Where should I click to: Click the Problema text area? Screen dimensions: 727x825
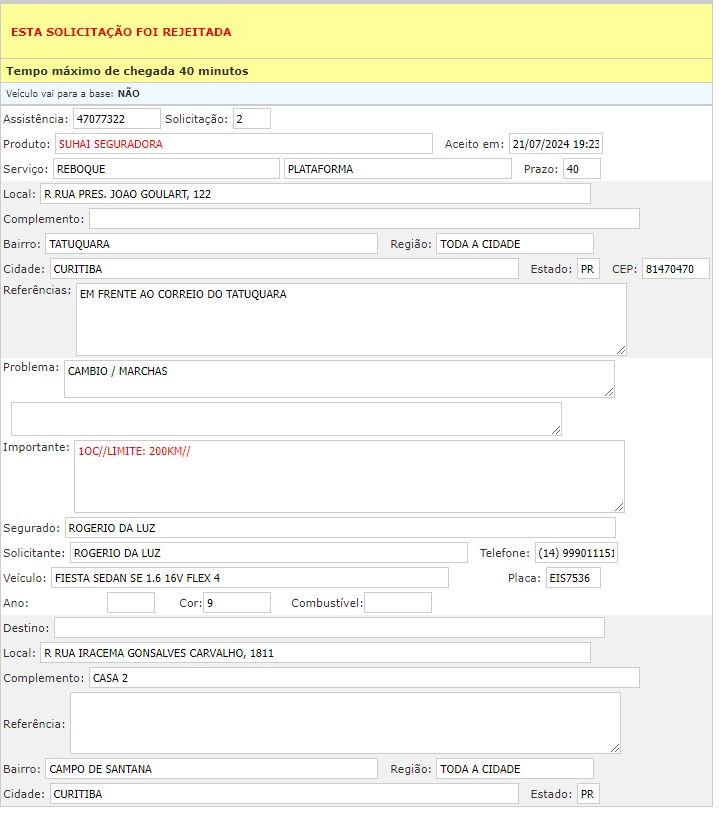point(339,379)
